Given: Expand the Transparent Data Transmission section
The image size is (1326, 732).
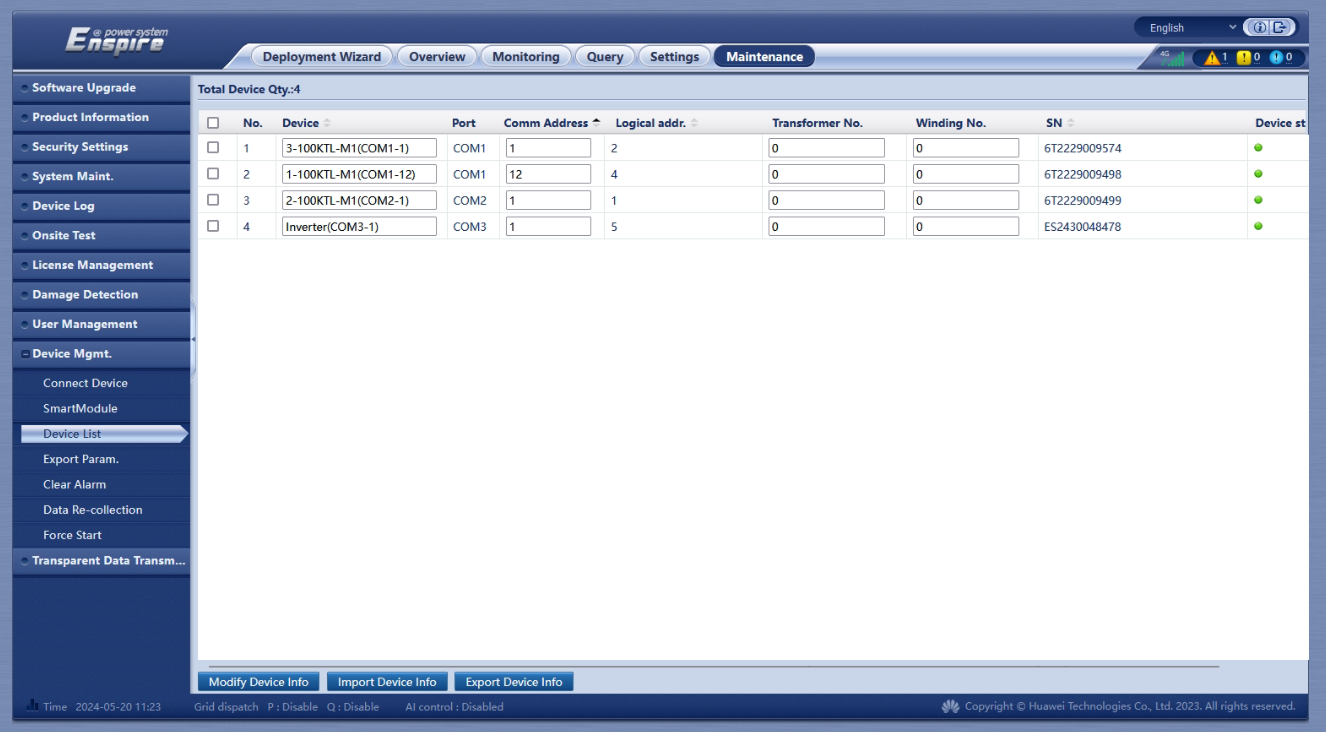Looking at the screenshot, I should pos(101,561).
